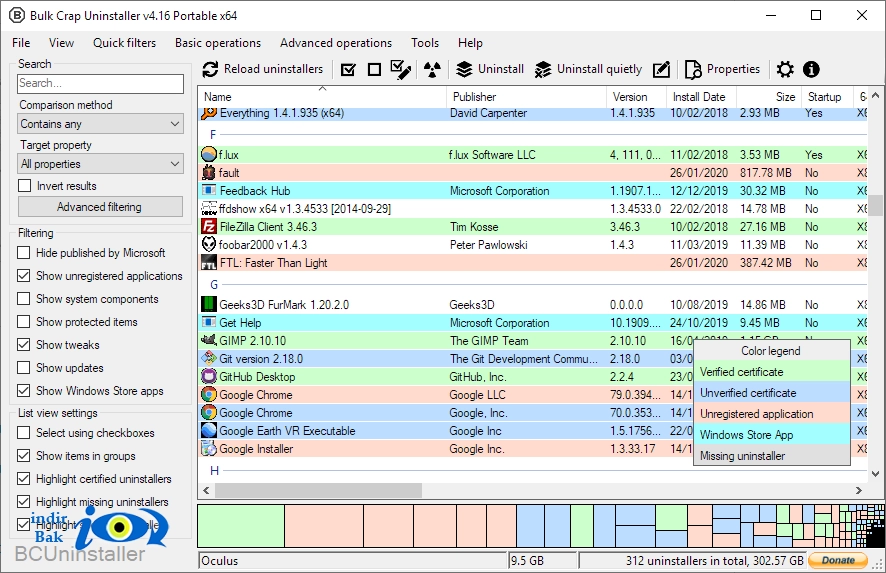Click the Google Earth VR Executable icon
886x573 pixels.
click(x=209, y=431)
